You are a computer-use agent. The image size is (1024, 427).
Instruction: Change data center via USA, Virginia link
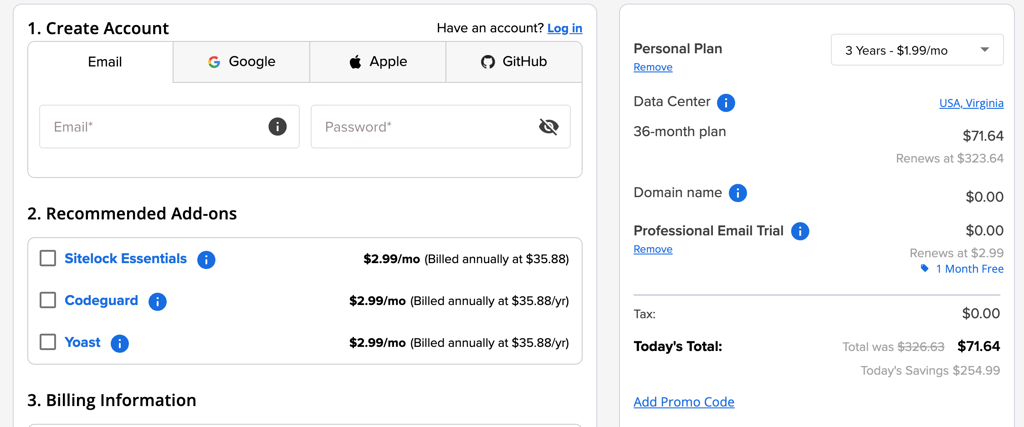pos(971,103)
